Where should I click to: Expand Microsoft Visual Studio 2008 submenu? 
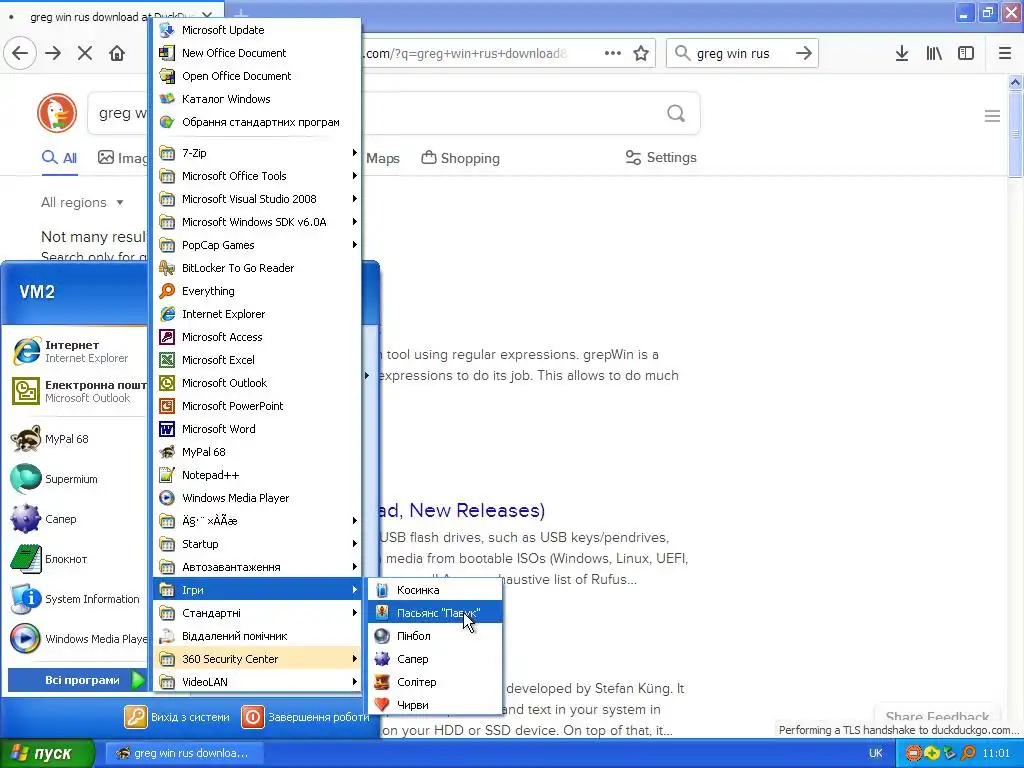257,199
